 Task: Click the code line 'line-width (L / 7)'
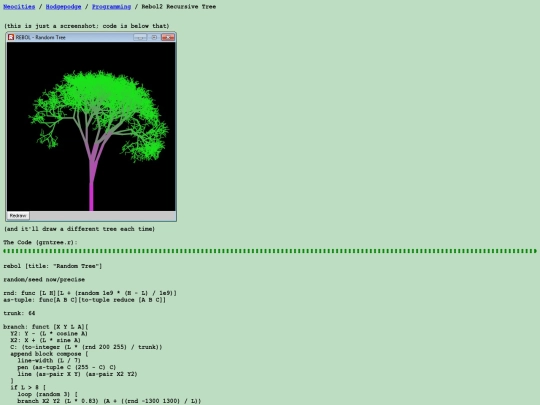point(49,360)
